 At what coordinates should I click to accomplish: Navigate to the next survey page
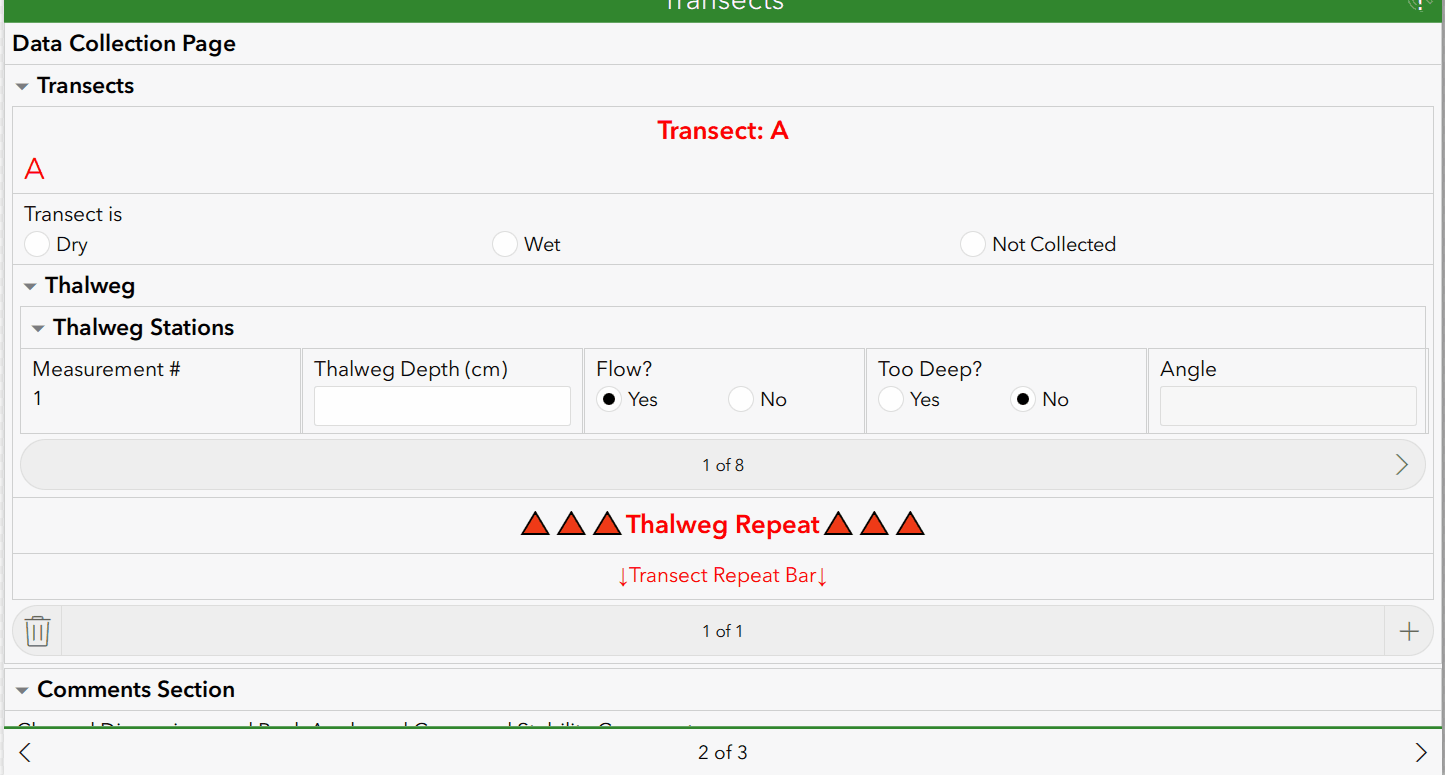[x=1421, y=751]
